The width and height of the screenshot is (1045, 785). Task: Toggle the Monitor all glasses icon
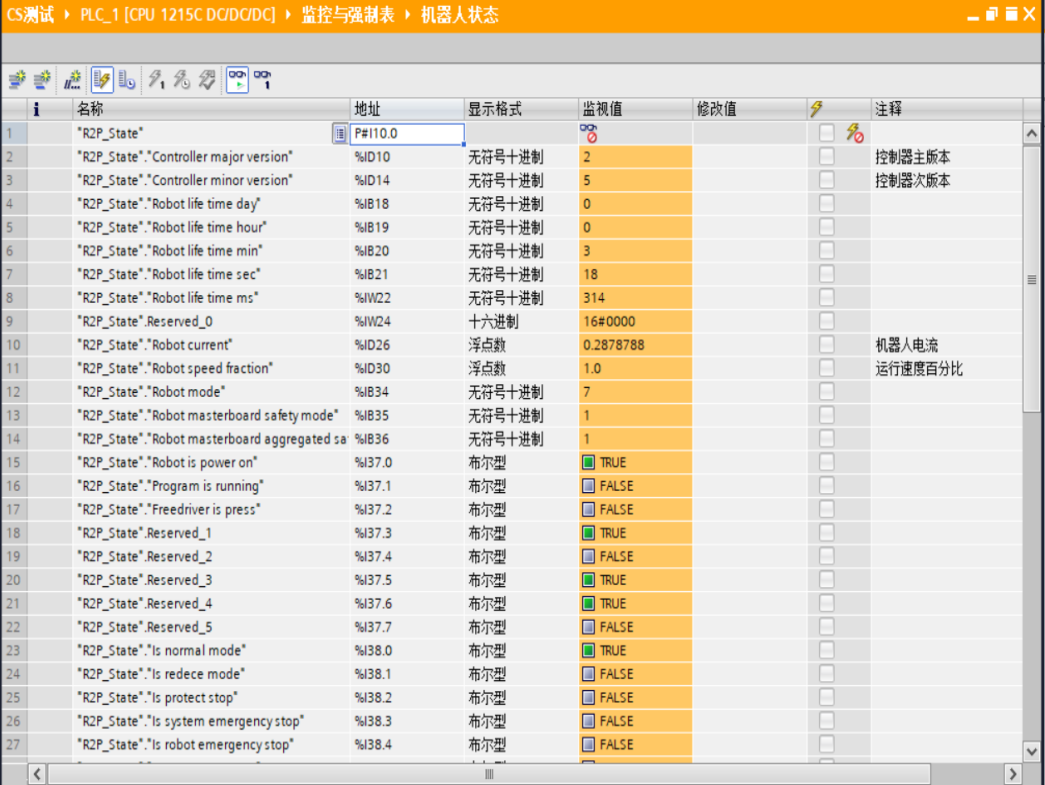[237, 81]
